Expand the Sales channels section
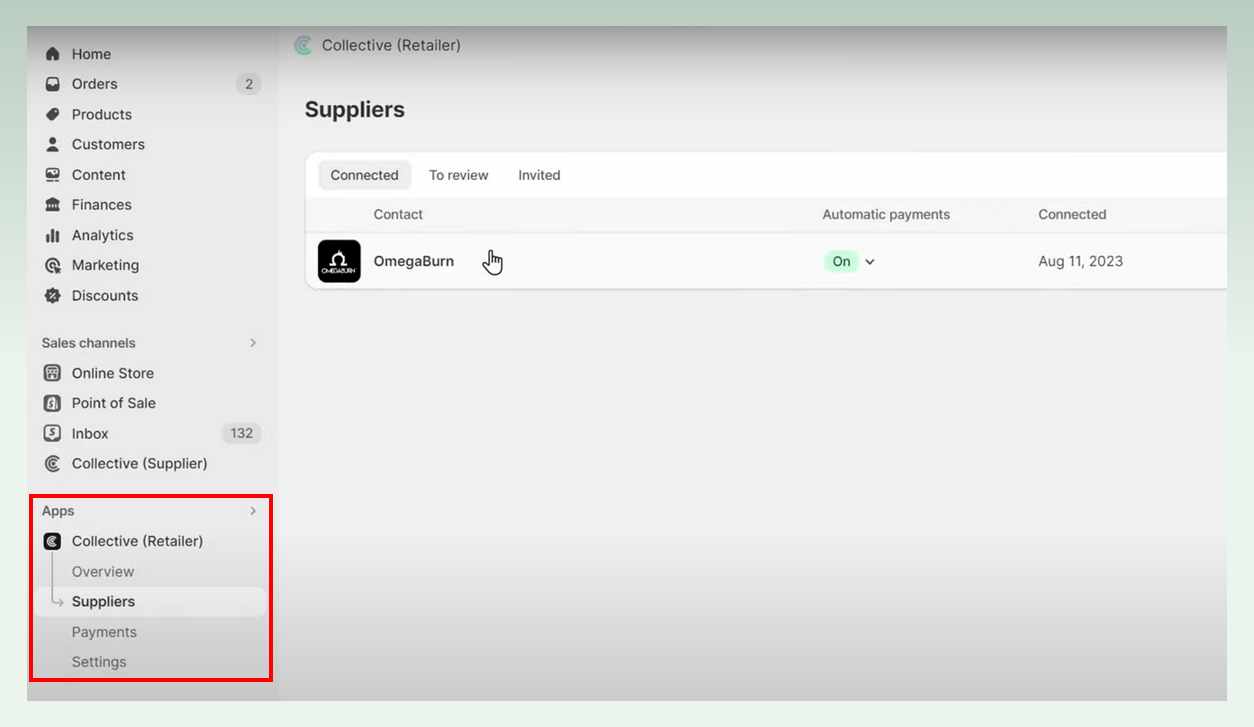Image resolution: width=1254 pixels, height=727 pixels. pyautogui.click(x=253, y=343)
